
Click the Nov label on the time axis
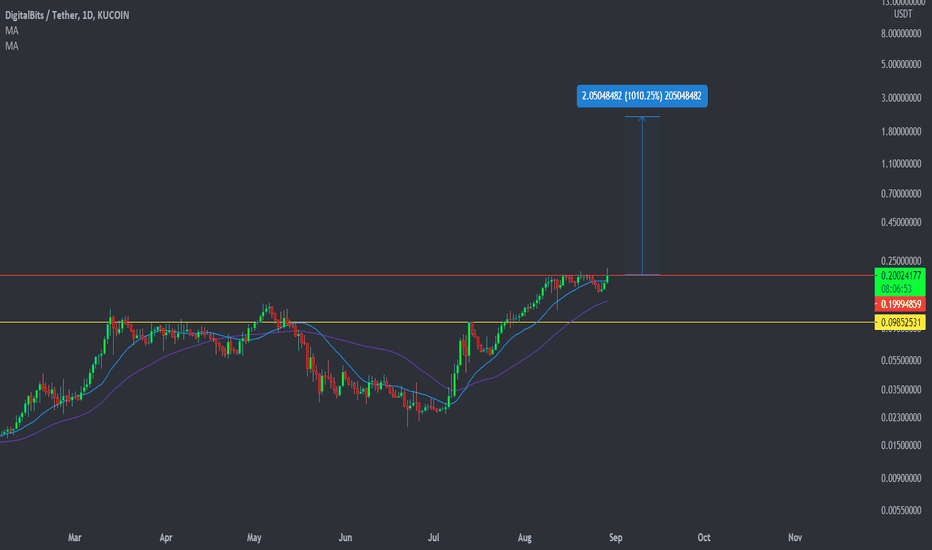point(795,538)
